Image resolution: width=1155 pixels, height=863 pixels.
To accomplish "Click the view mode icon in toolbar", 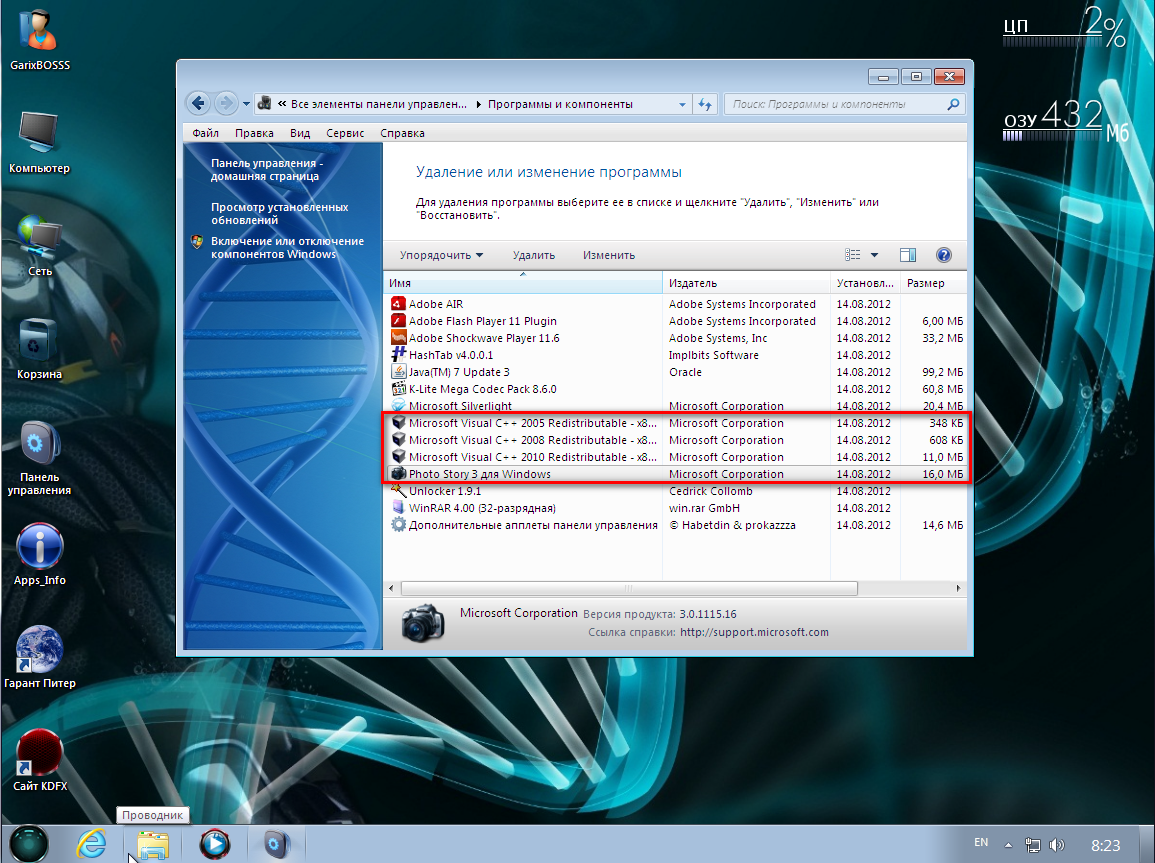I will [x=852, y=255].
